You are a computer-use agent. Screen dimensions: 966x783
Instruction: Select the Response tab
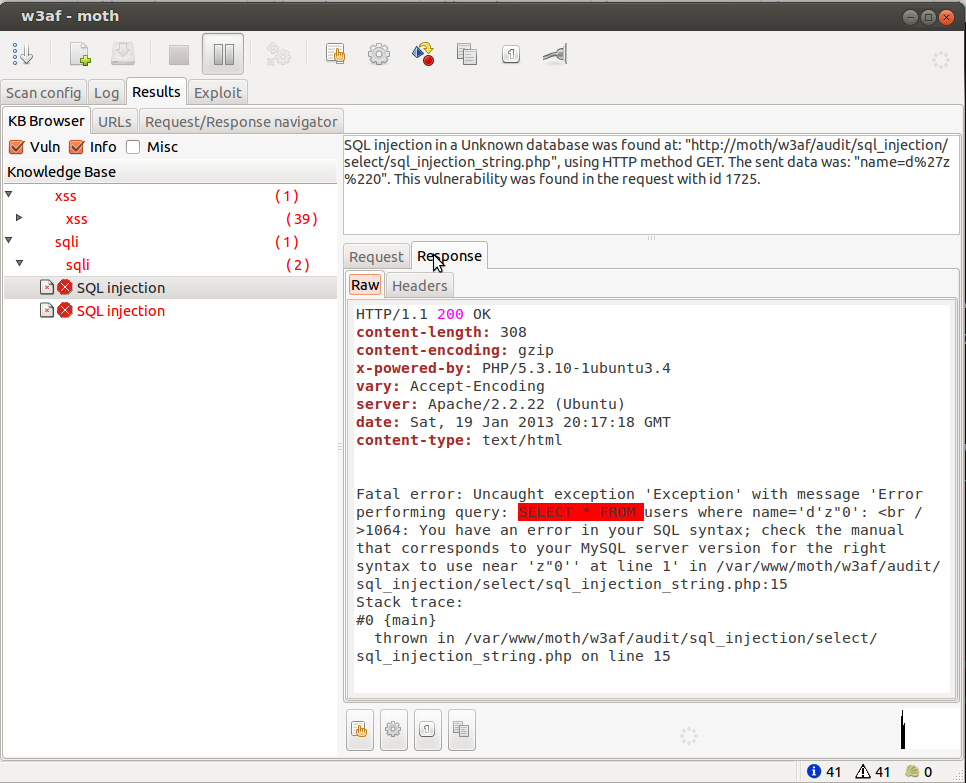[449, 256]
